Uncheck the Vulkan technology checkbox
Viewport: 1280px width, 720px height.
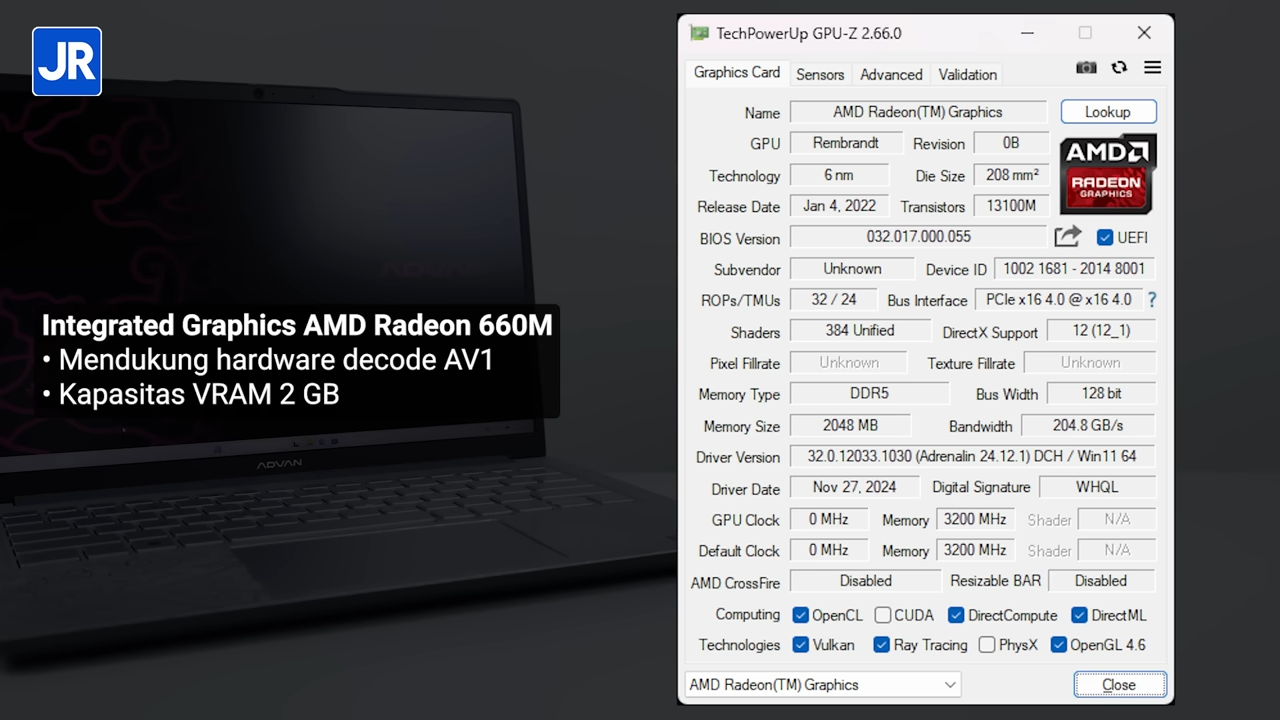coord(800,645)
